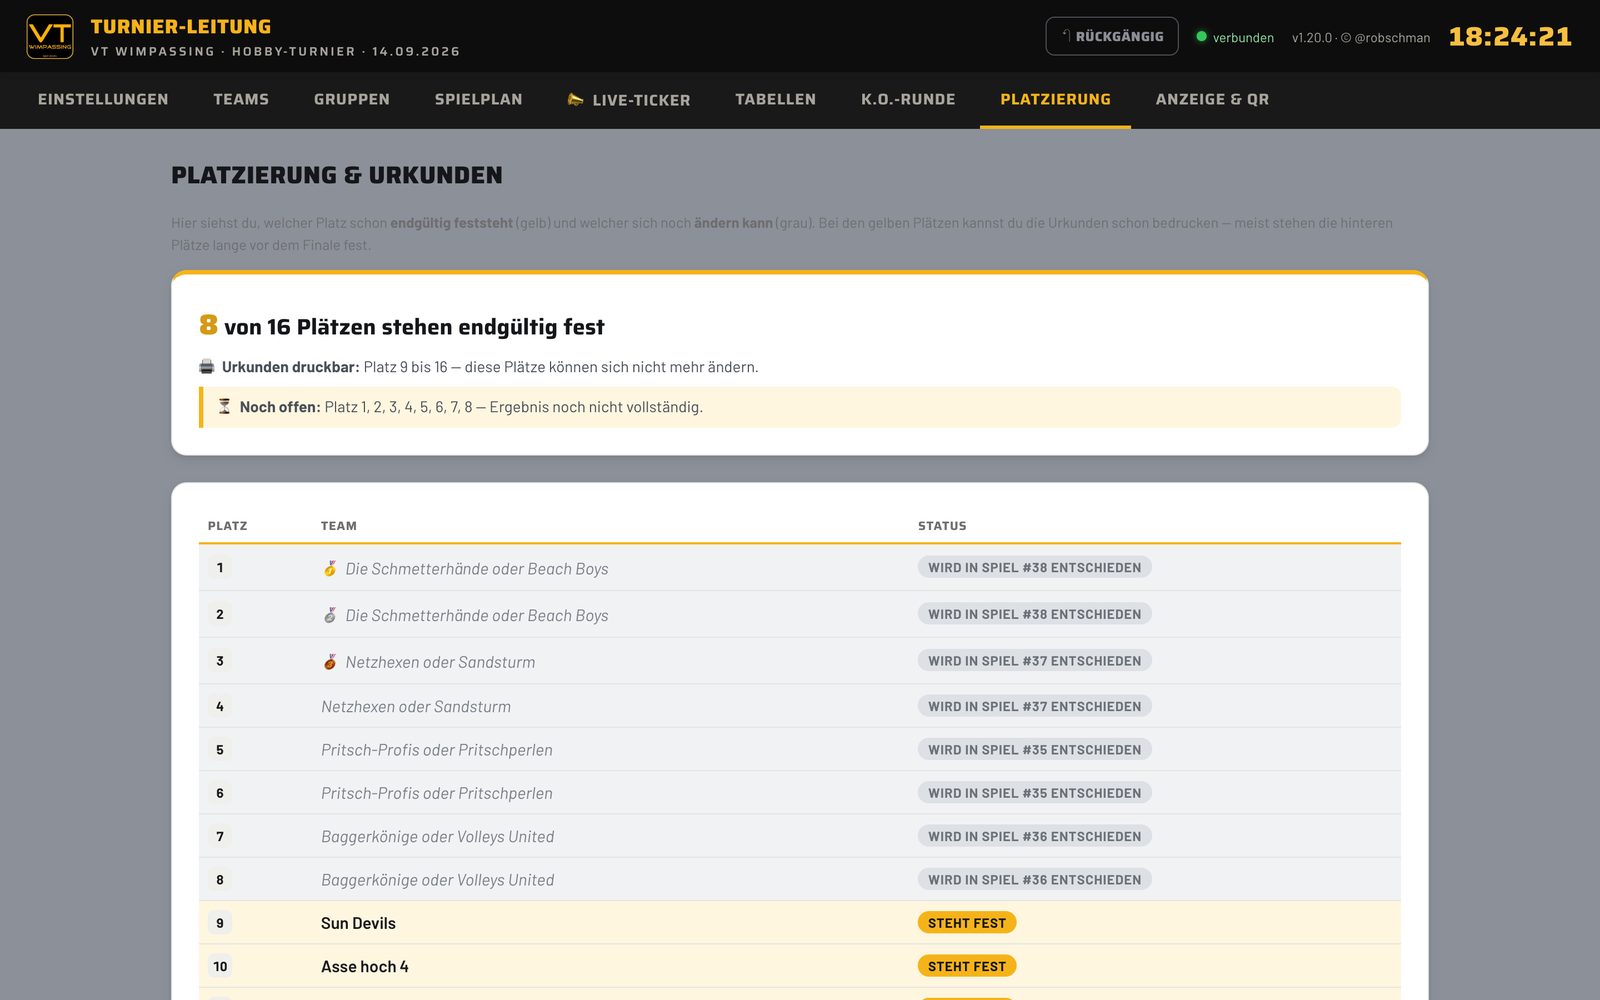Image resolution: width=1600 pixels, height=1000 pixels.
Task: Click the Sun Devils team name
Action: pyautogui.click(x=358, y=923)
